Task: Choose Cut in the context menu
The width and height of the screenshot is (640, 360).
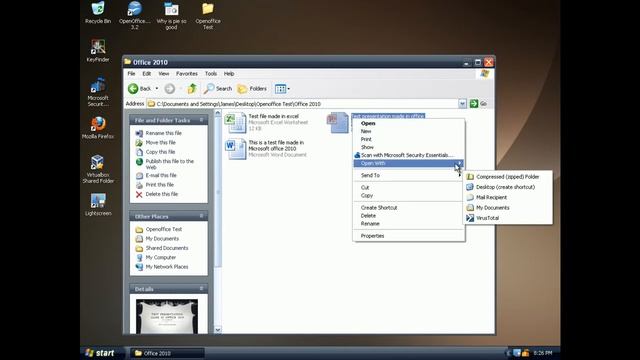Action: coord(409,187)
